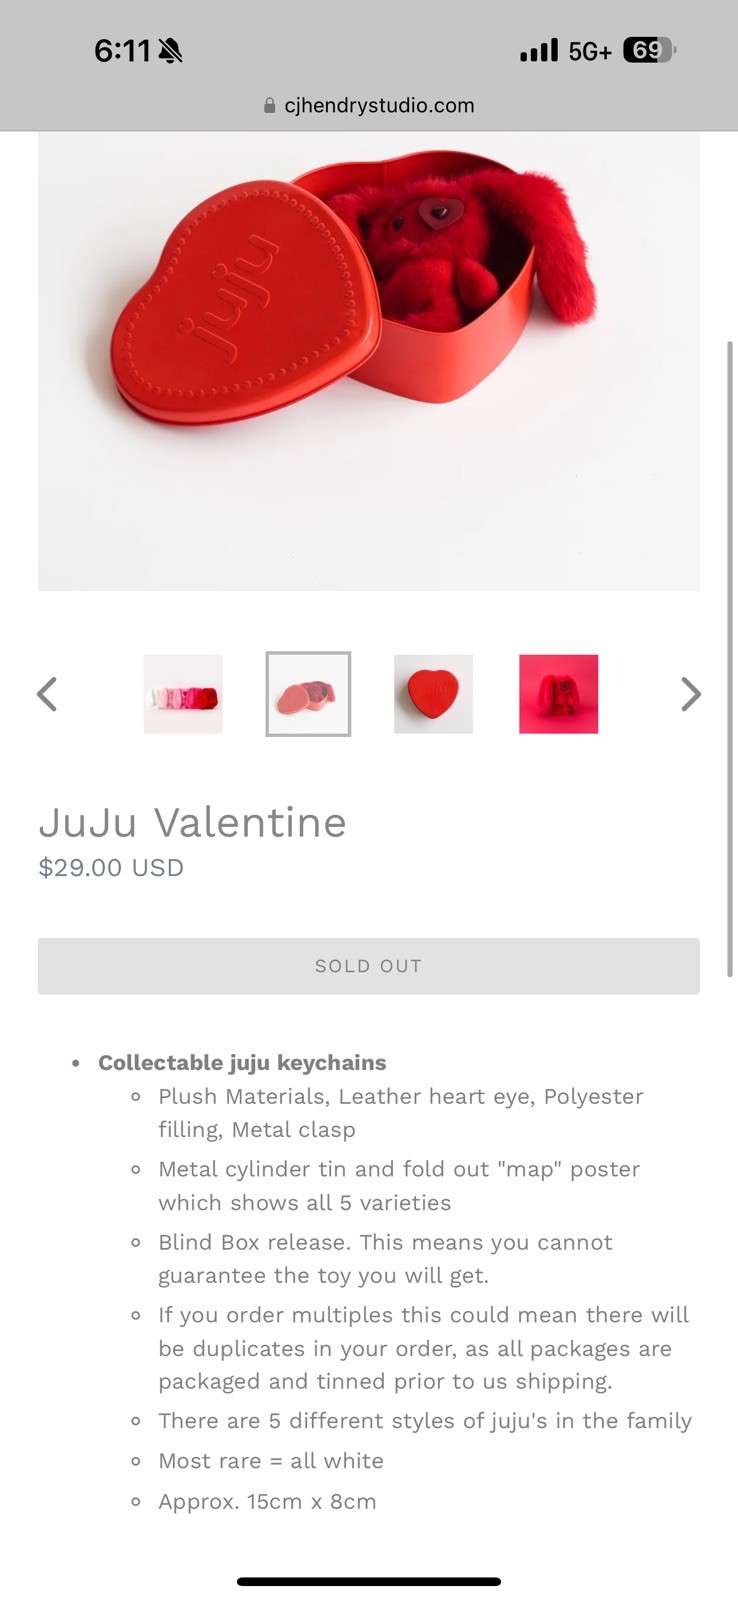
Task: Tap the home indicator bar
Action: click(368, 1581)
